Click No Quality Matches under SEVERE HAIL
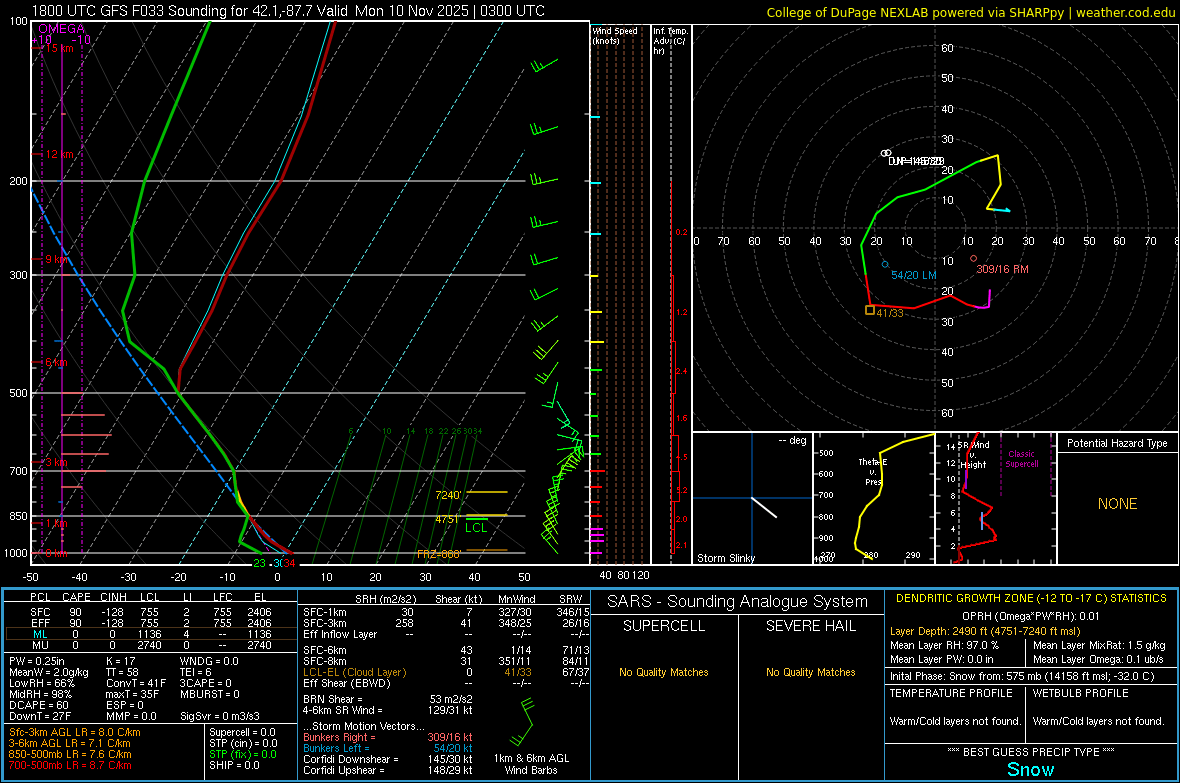The image size is (1180, 783). (x=810, y=672)
